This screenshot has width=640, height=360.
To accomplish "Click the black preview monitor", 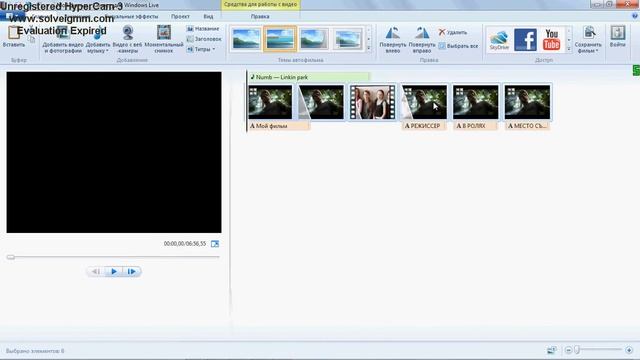I will [x=114, y=152].
